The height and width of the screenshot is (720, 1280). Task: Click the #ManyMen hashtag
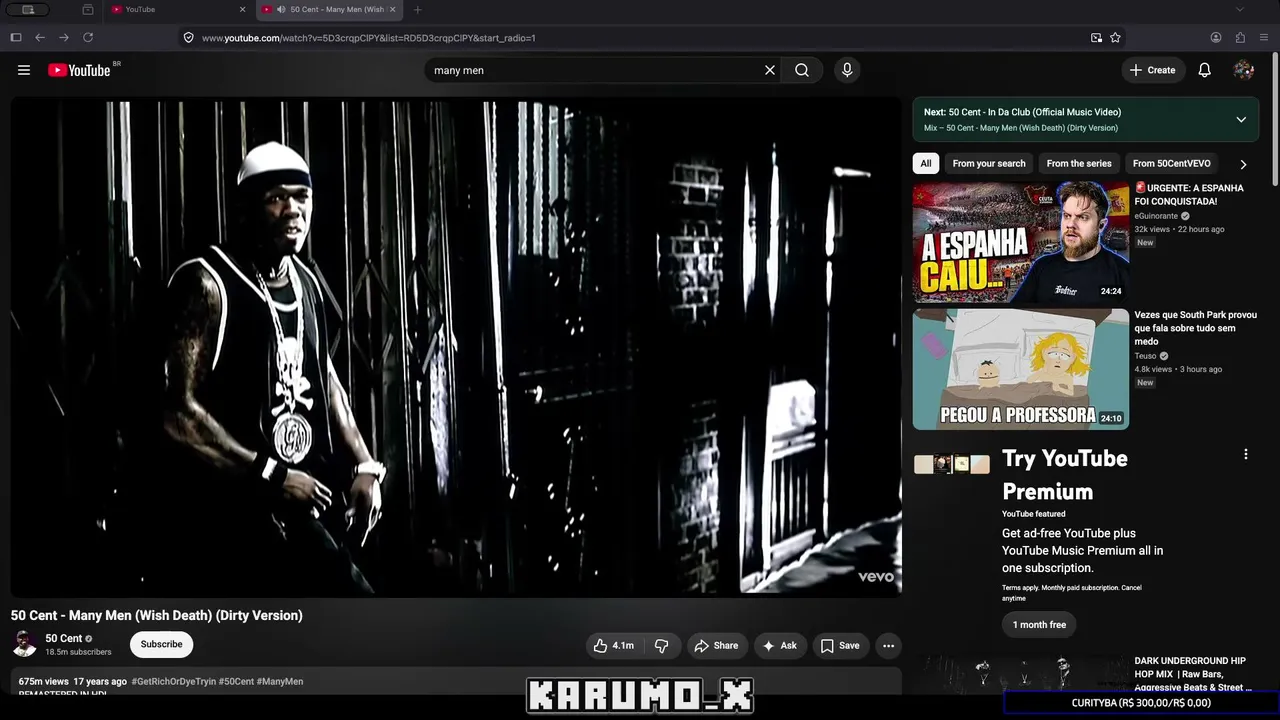pos(280,682)
